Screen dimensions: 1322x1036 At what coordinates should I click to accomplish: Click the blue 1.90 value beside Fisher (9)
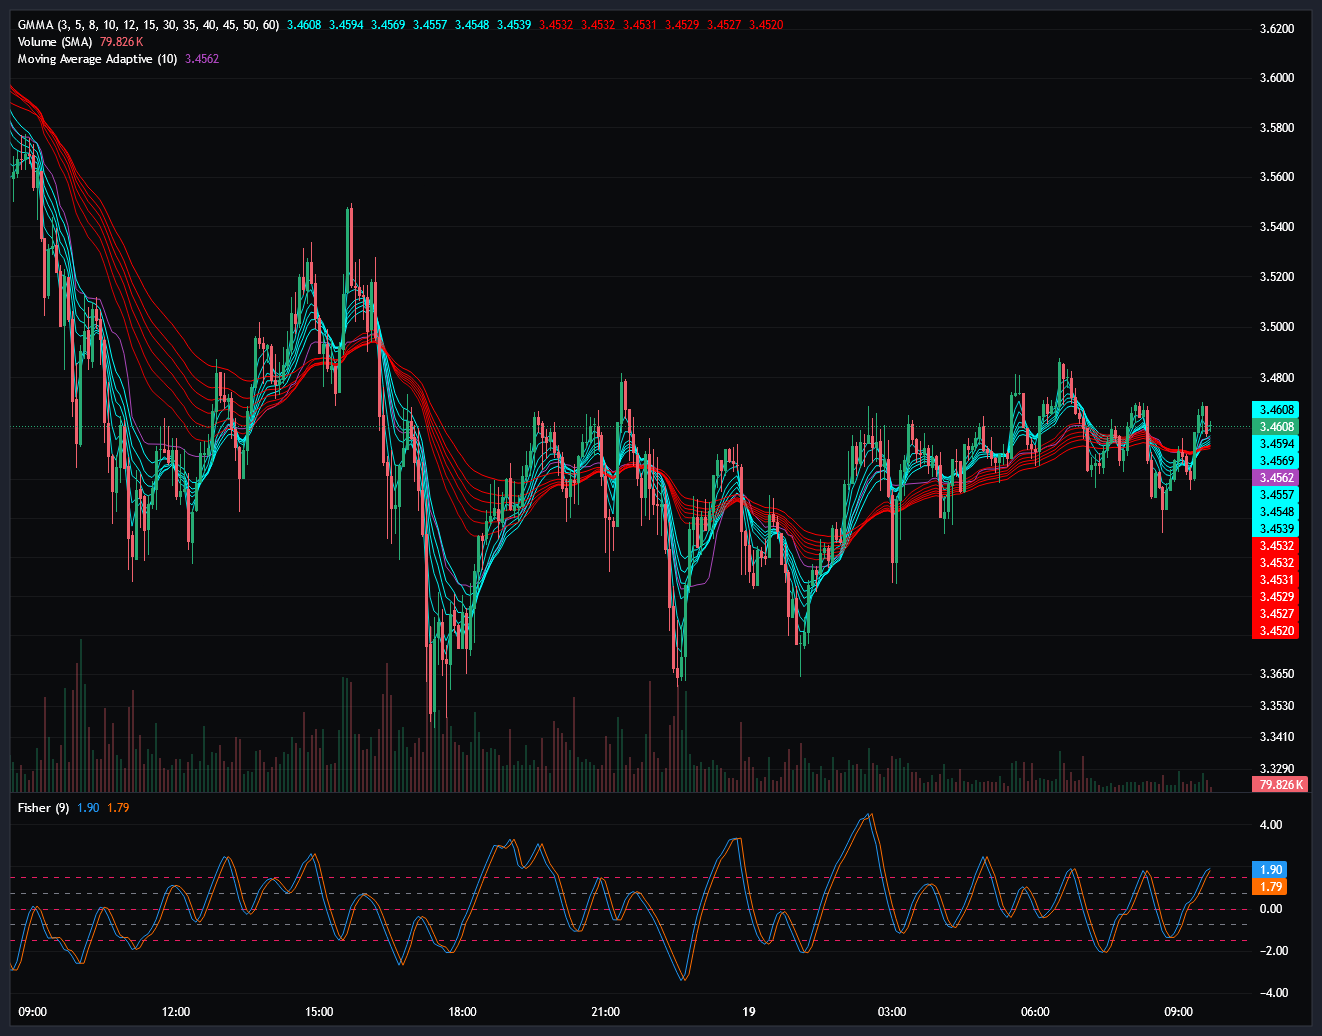[88, 808]
